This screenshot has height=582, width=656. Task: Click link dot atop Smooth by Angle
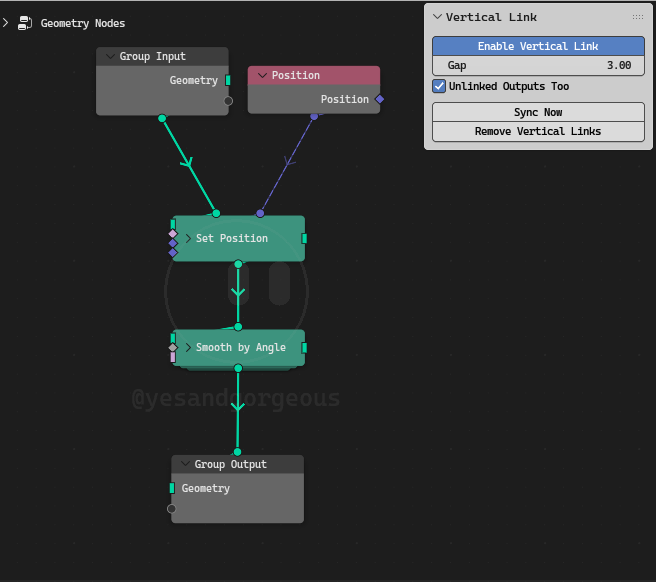(x=238, y=327)
